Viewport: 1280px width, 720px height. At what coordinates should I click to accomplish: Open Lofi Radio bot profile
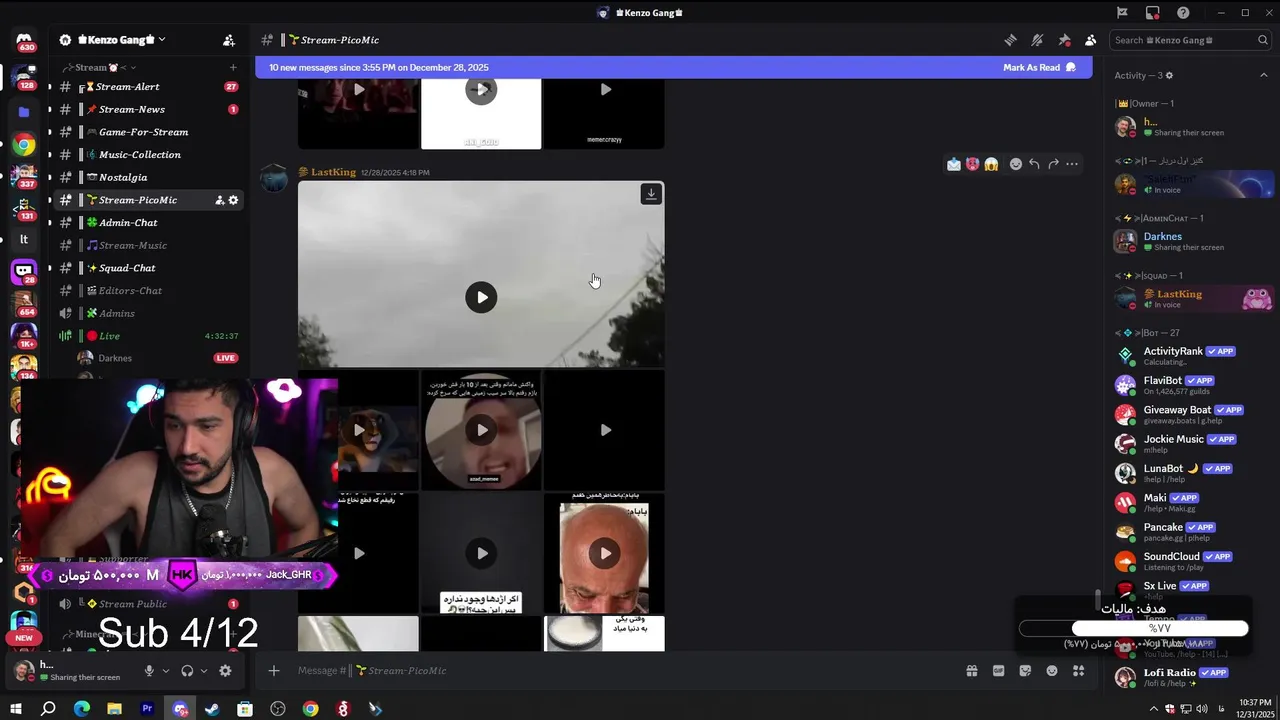[x=1194, y=677]
